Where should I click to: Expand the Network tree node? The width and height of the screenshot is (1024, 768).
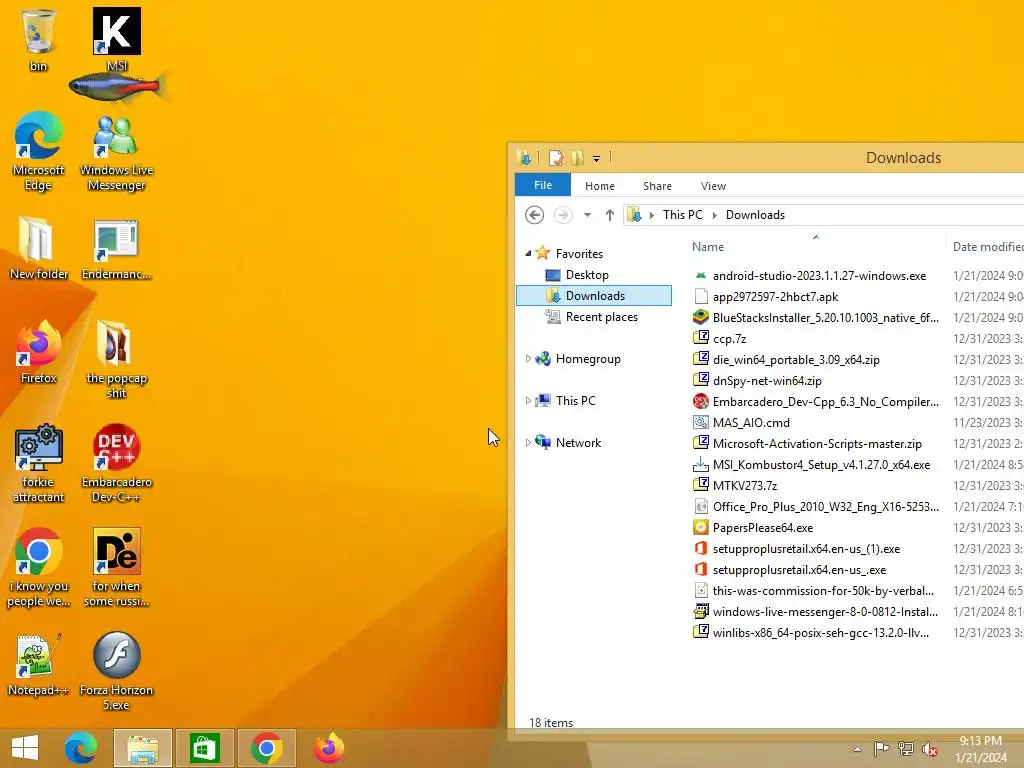click(x=528, y=442)
